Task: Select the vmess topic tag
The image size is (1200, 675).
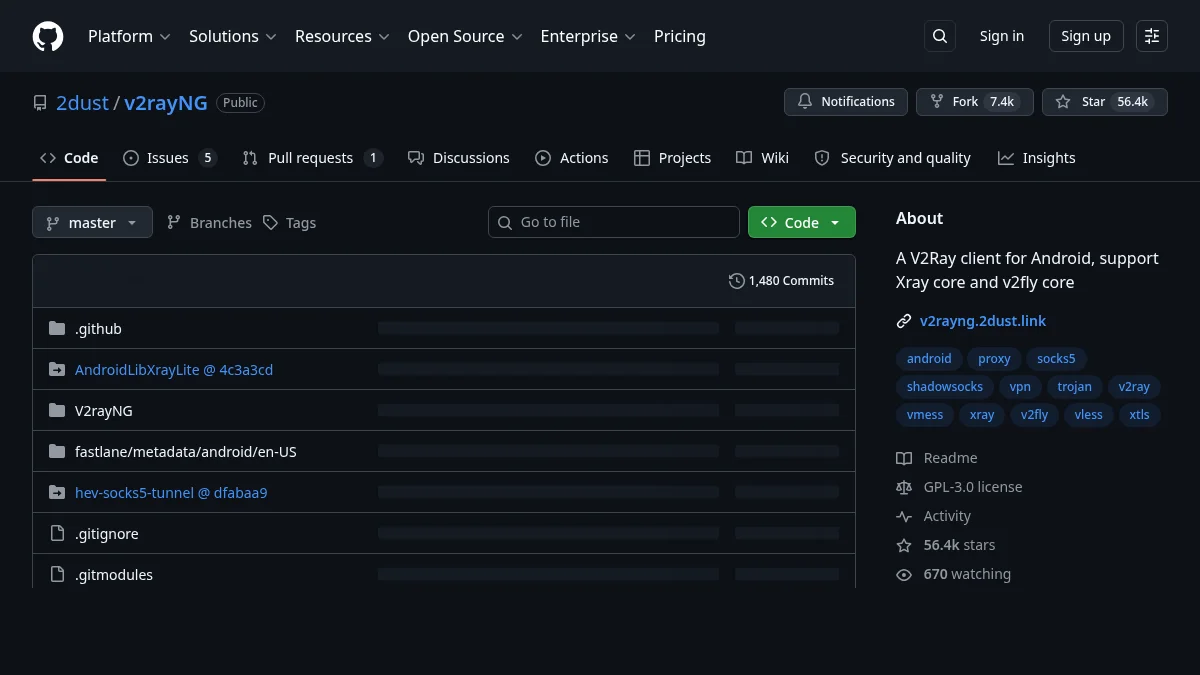Action: (x=925, y=415)
